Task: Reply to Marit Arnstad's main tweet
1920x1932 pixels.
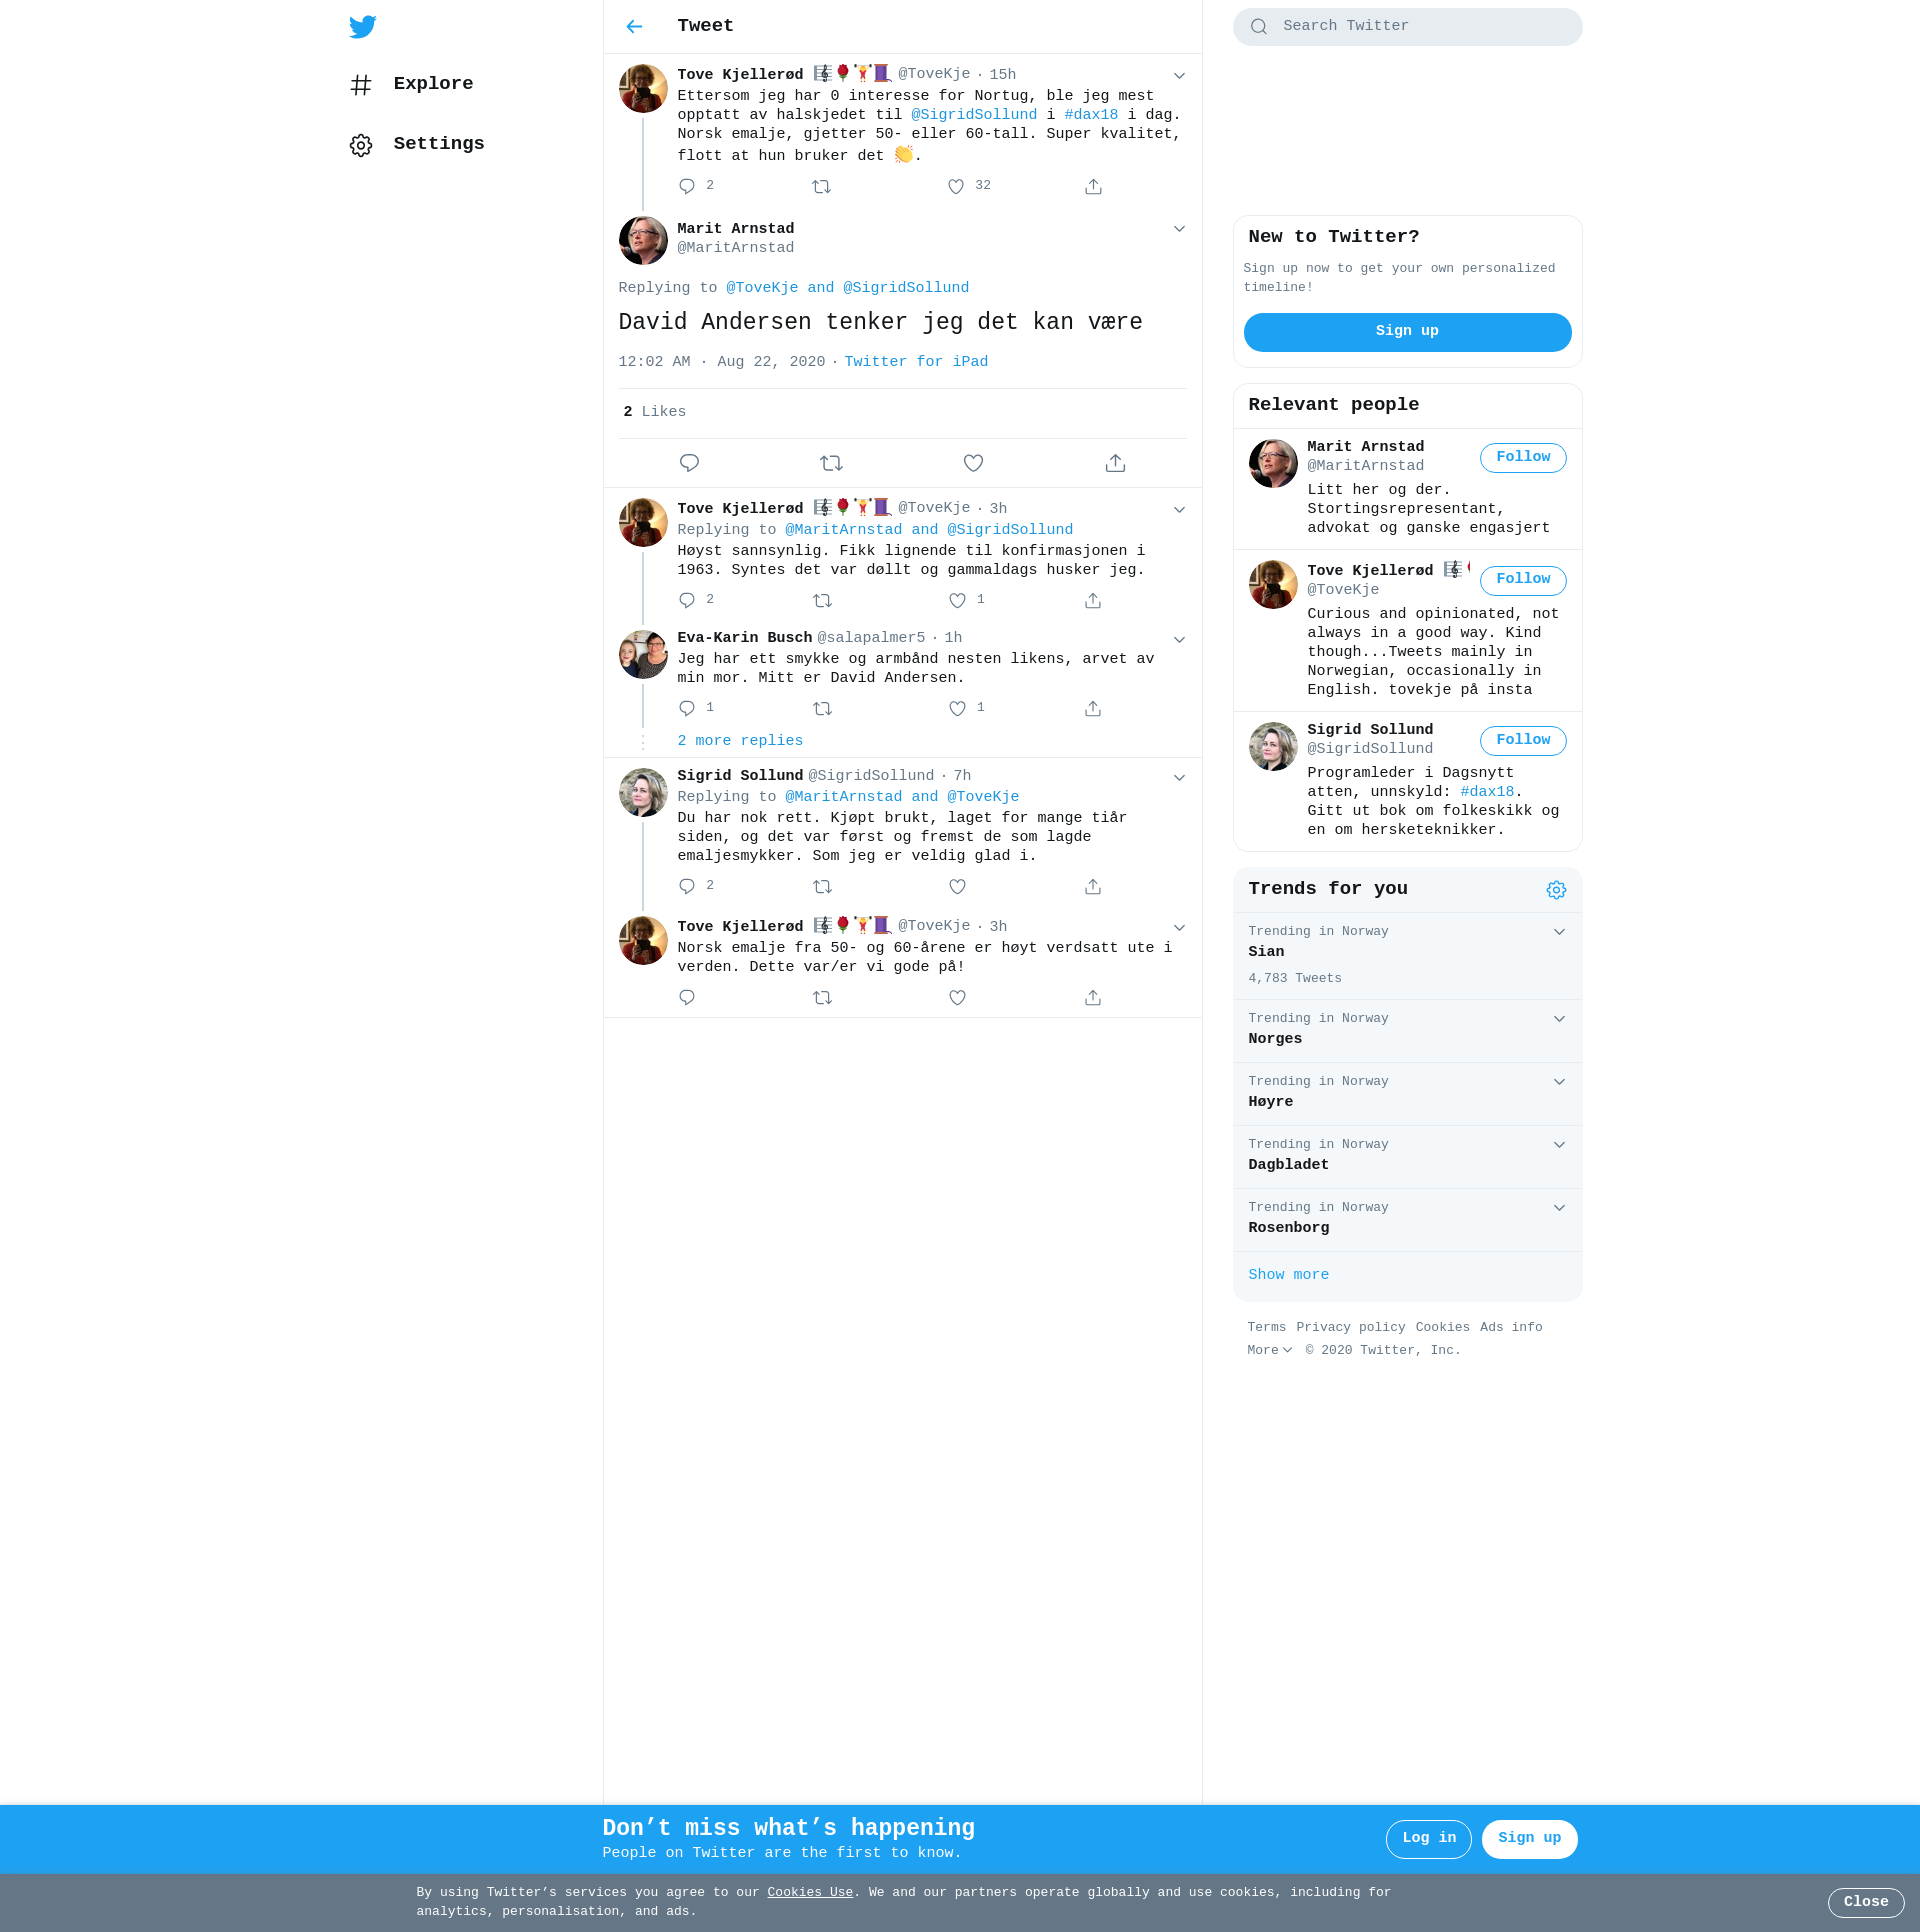Action: coord(689,463)
